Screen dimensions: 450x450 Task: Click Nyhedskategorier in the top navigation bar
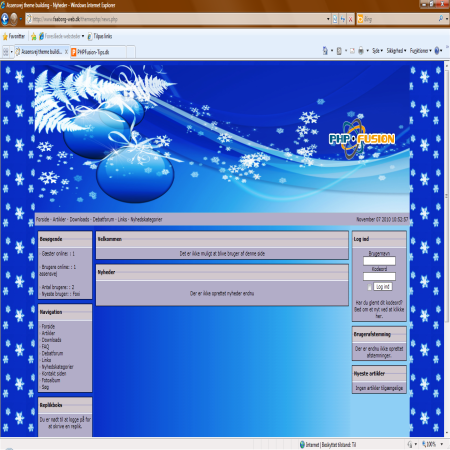[x=146, y=219]
